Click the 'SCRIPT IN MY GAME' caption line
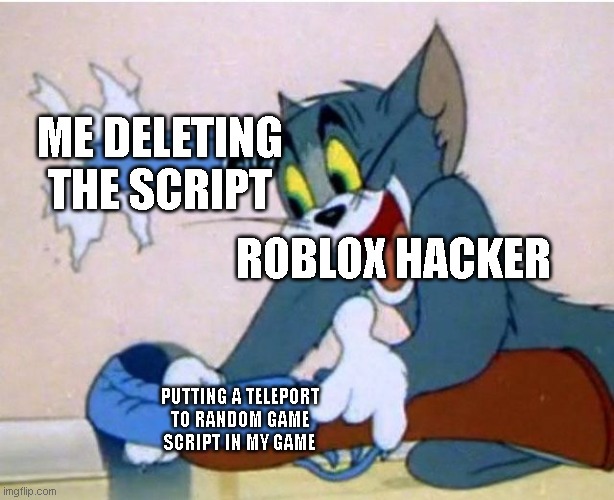This screenshot has height=500, width=614. coord(239,442)
